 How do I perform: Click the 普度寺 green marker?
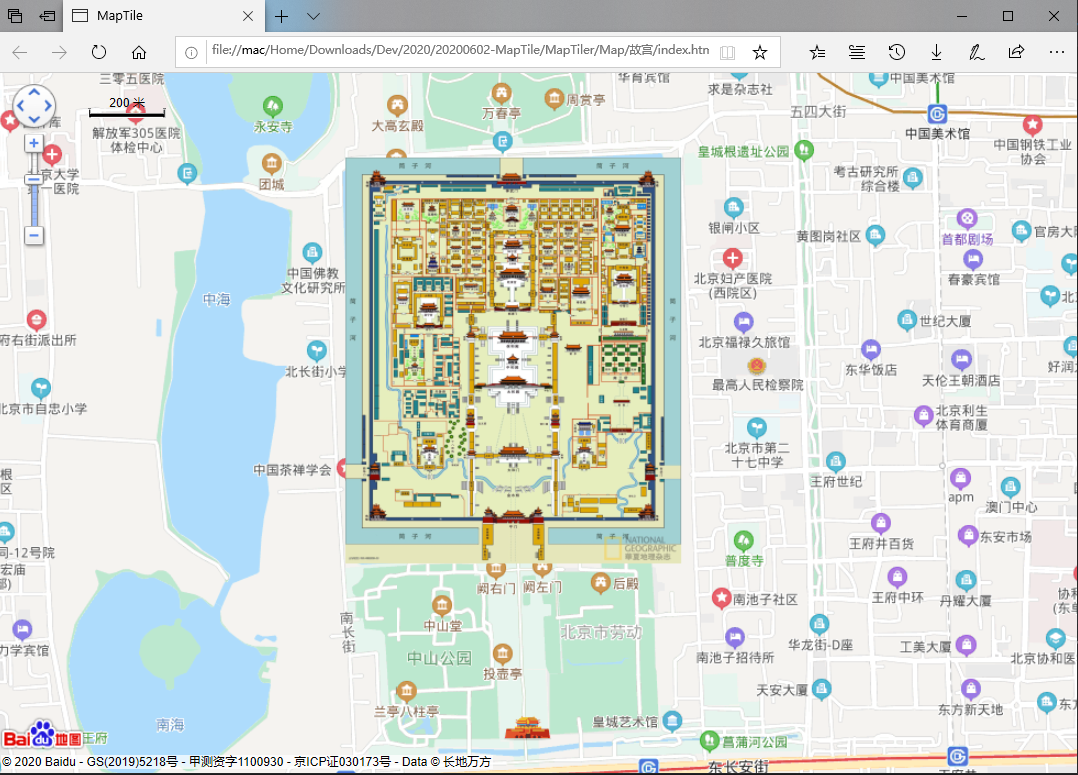pos(743,541)
